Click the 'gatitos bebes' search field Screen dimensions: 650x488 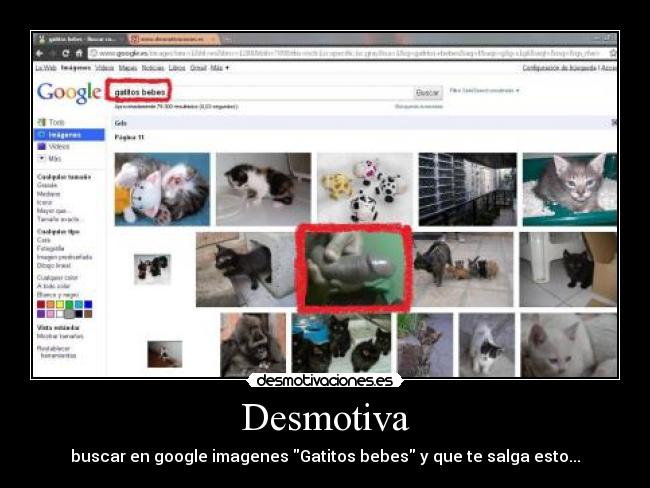tap(261, 92)
